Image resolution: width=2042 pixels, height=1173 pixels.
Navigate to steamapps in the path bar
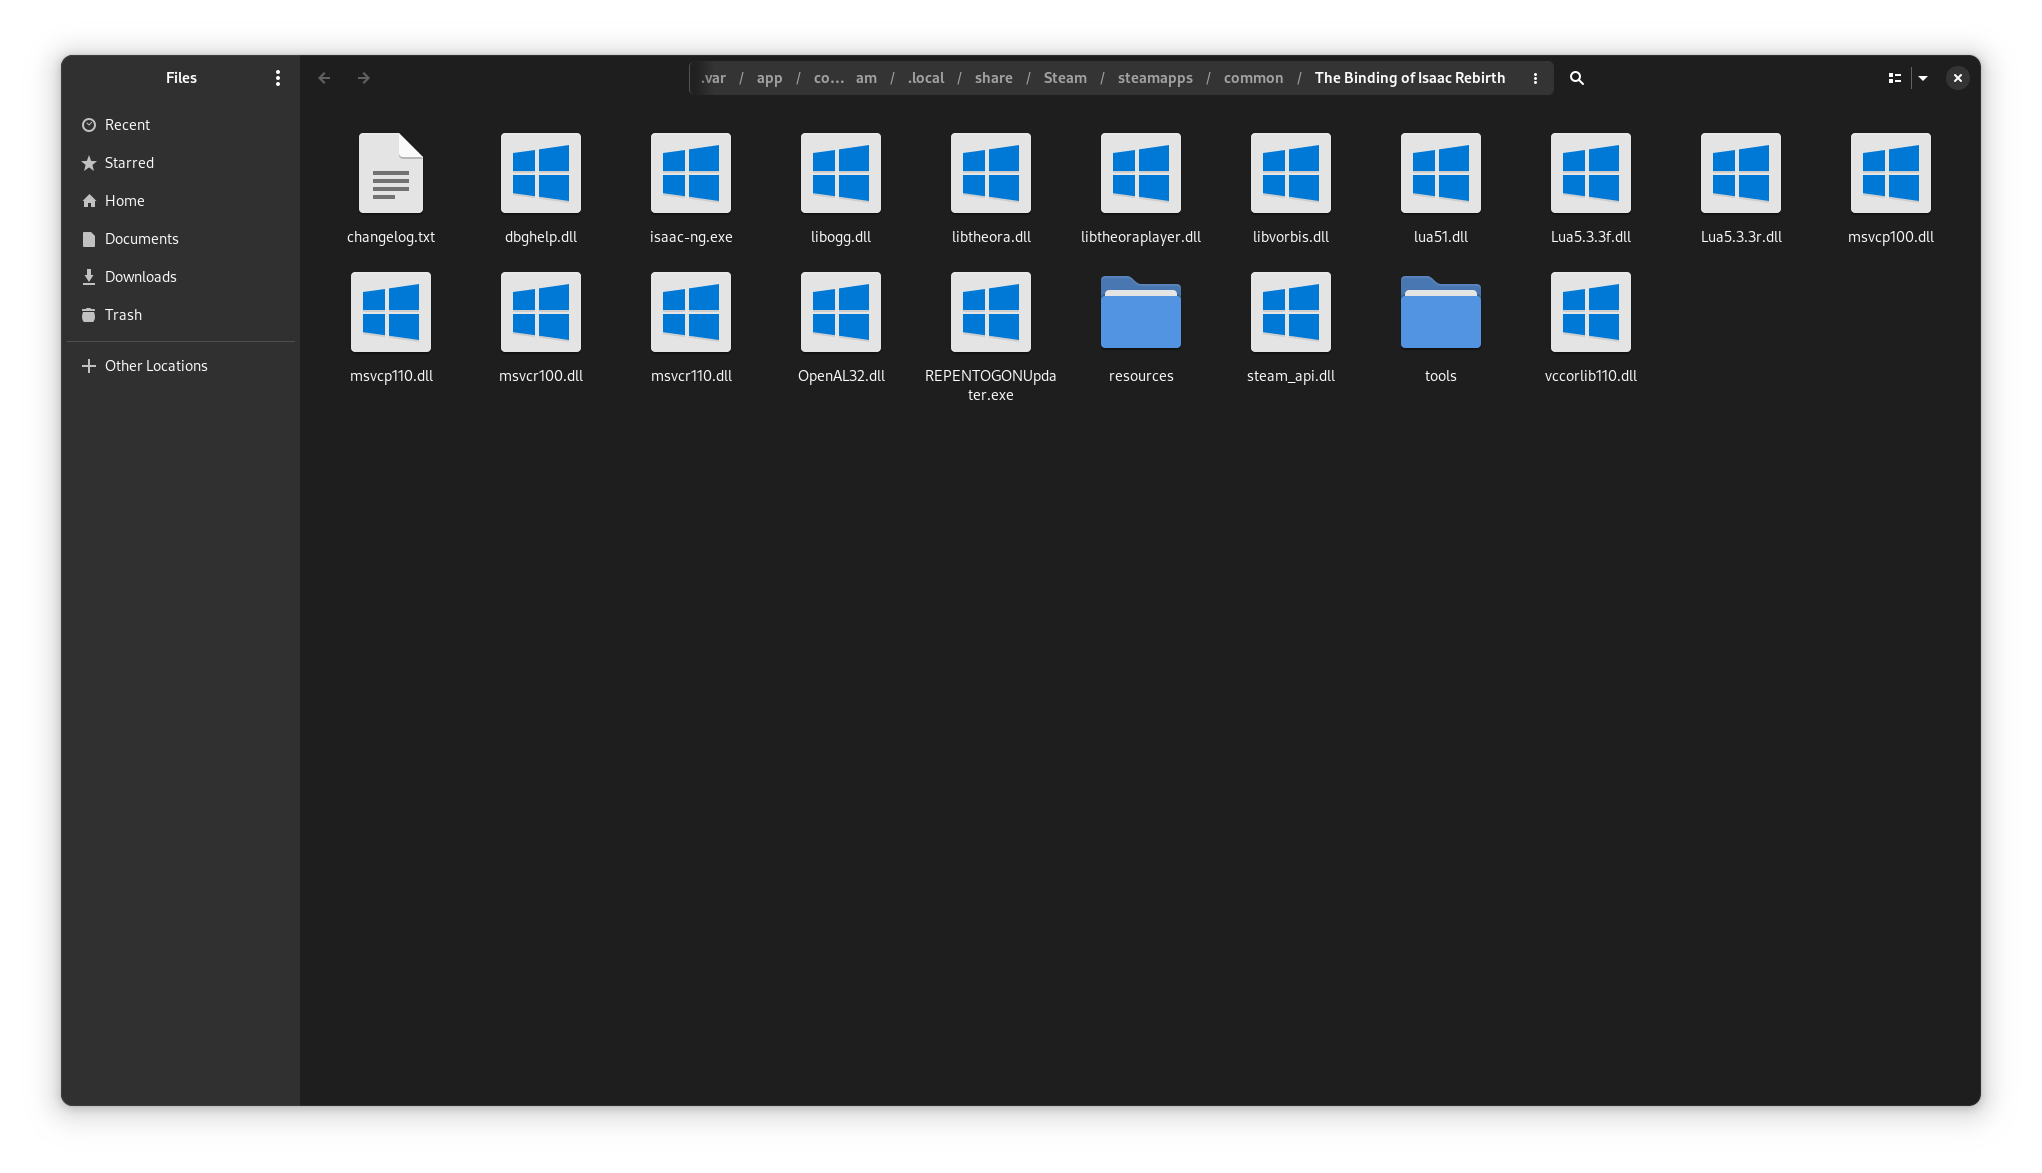(x=1155, y=78)
